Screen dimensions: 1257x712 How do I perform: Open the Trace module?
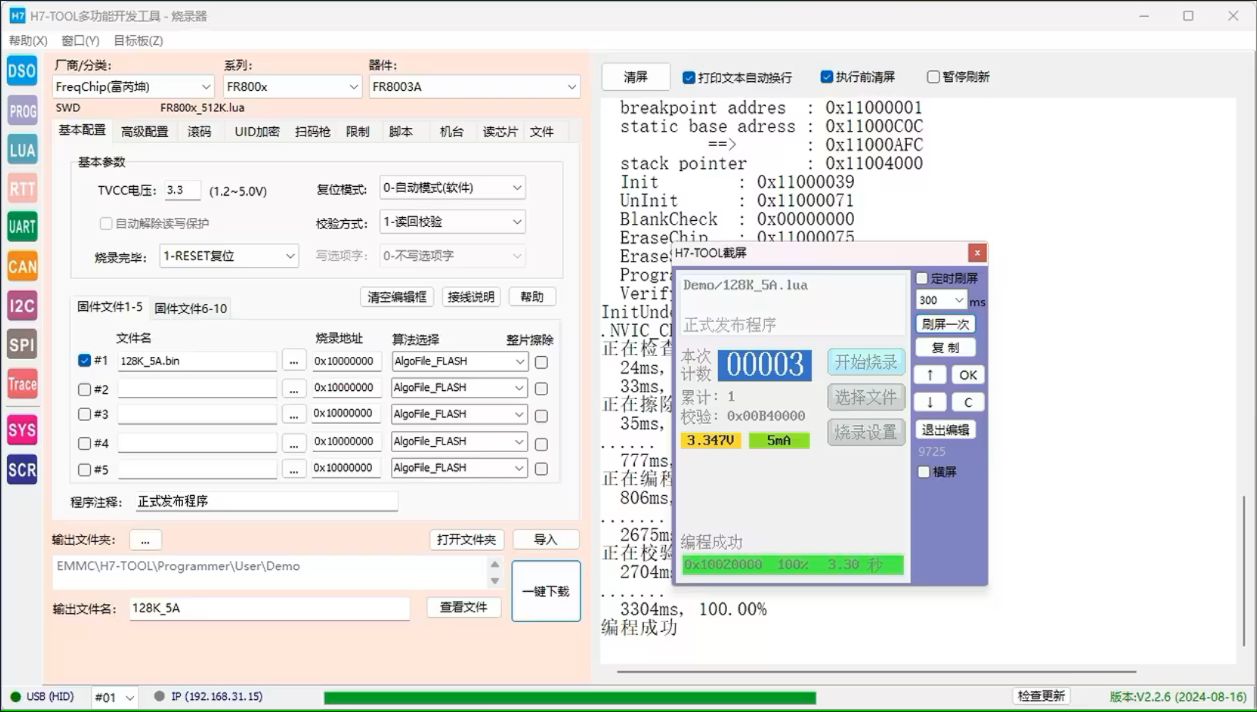[22, 384]
